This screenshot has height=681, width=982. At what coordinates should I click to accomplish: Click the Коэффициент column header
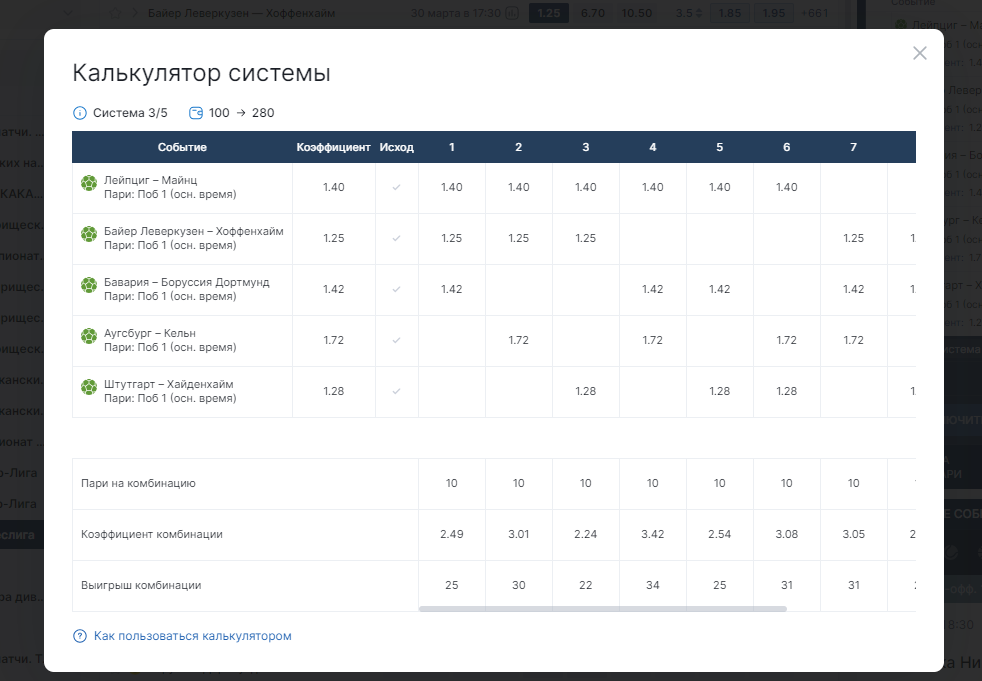pos(333,147)
